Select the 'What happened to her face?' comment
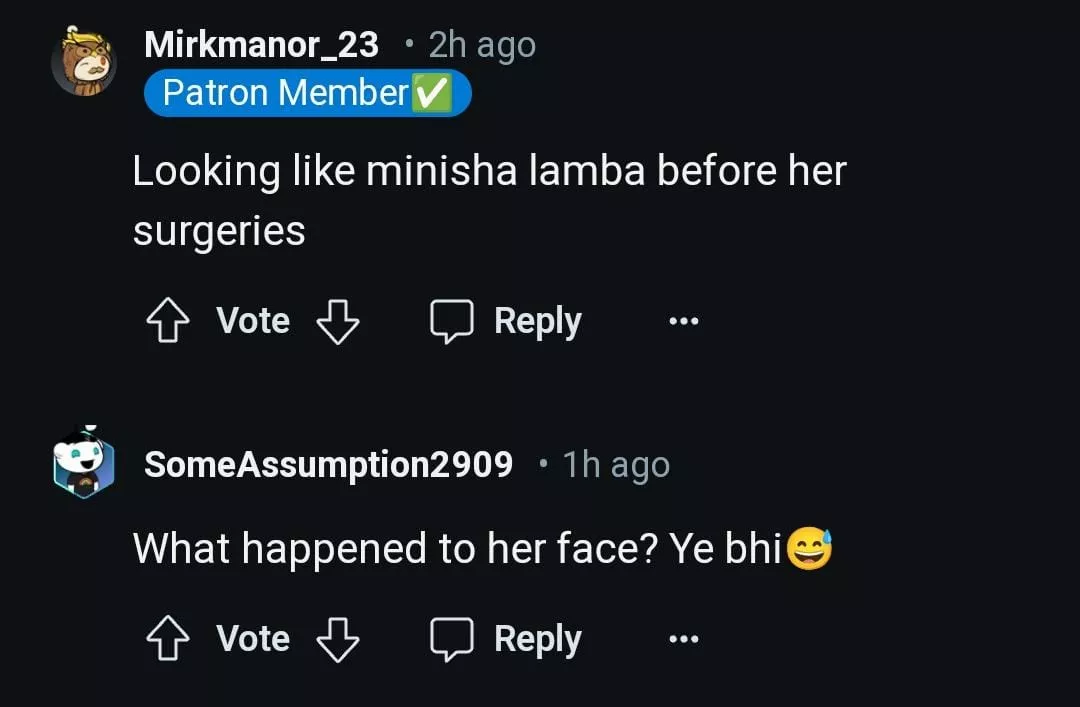Screen dimensions: 1080x707 click(x=456, y=548)
